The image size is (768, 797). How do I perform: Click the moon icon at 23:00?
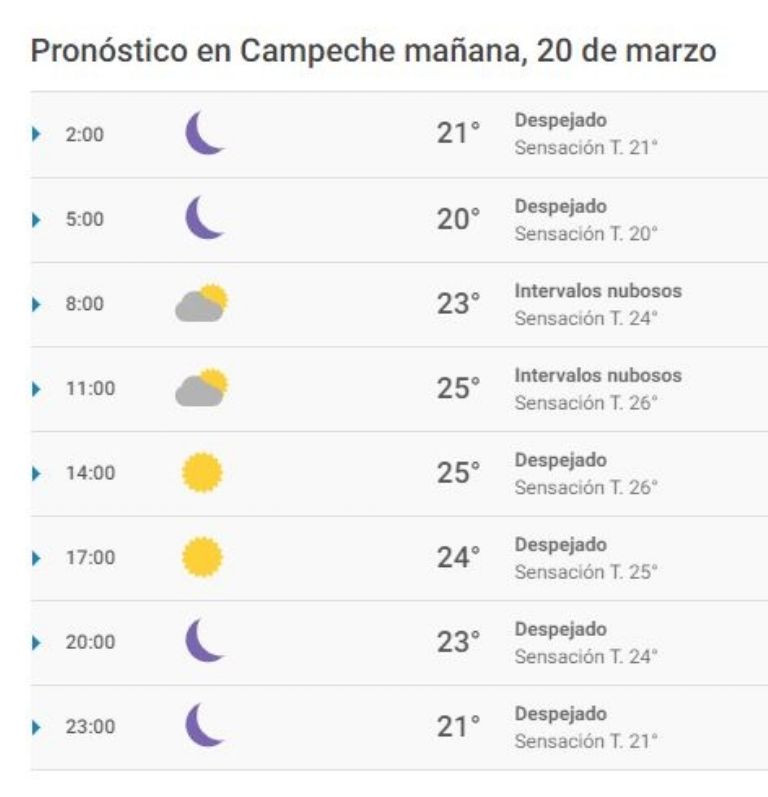click(204, 725)
